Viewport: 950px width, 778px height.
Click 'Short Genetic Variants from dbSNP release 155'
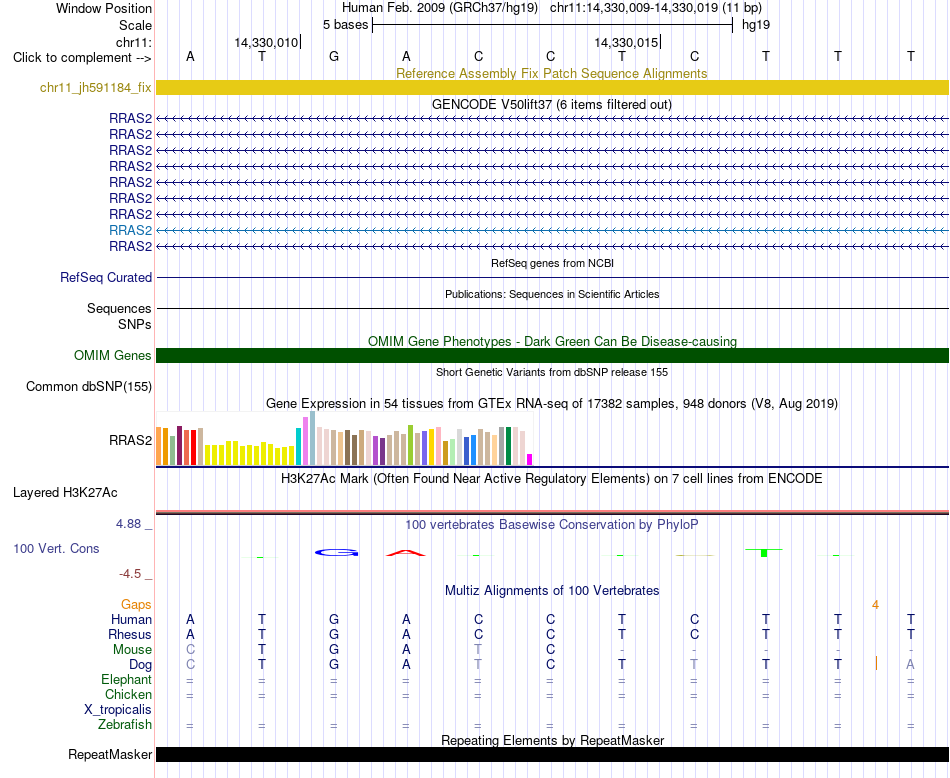coord(552,372)
